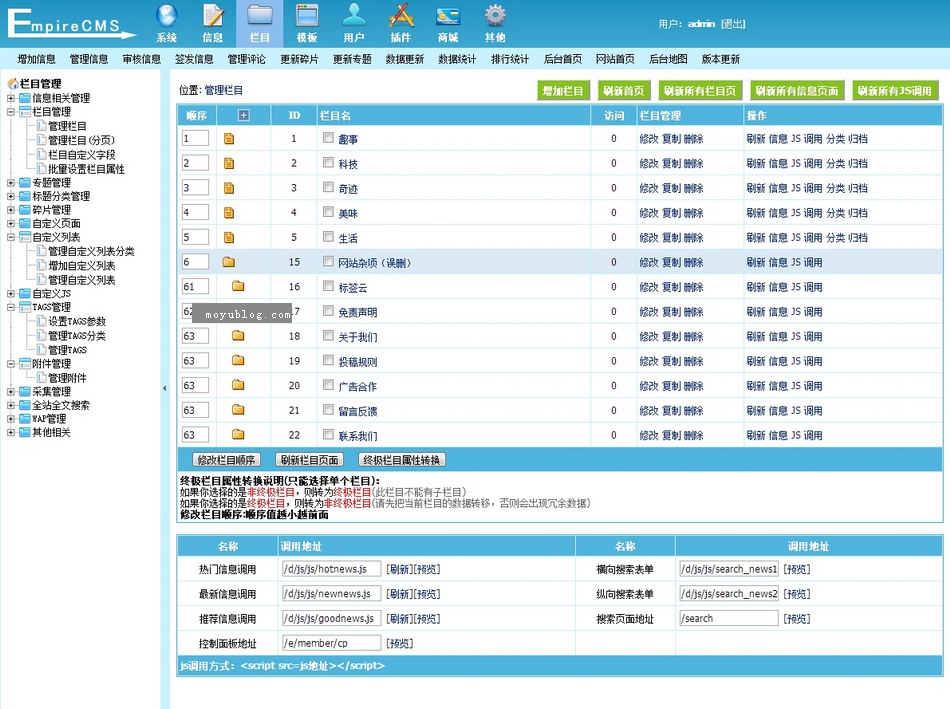Click the 热门信息调用 address field
Viewport: 950px width, 709px height.
331,569
